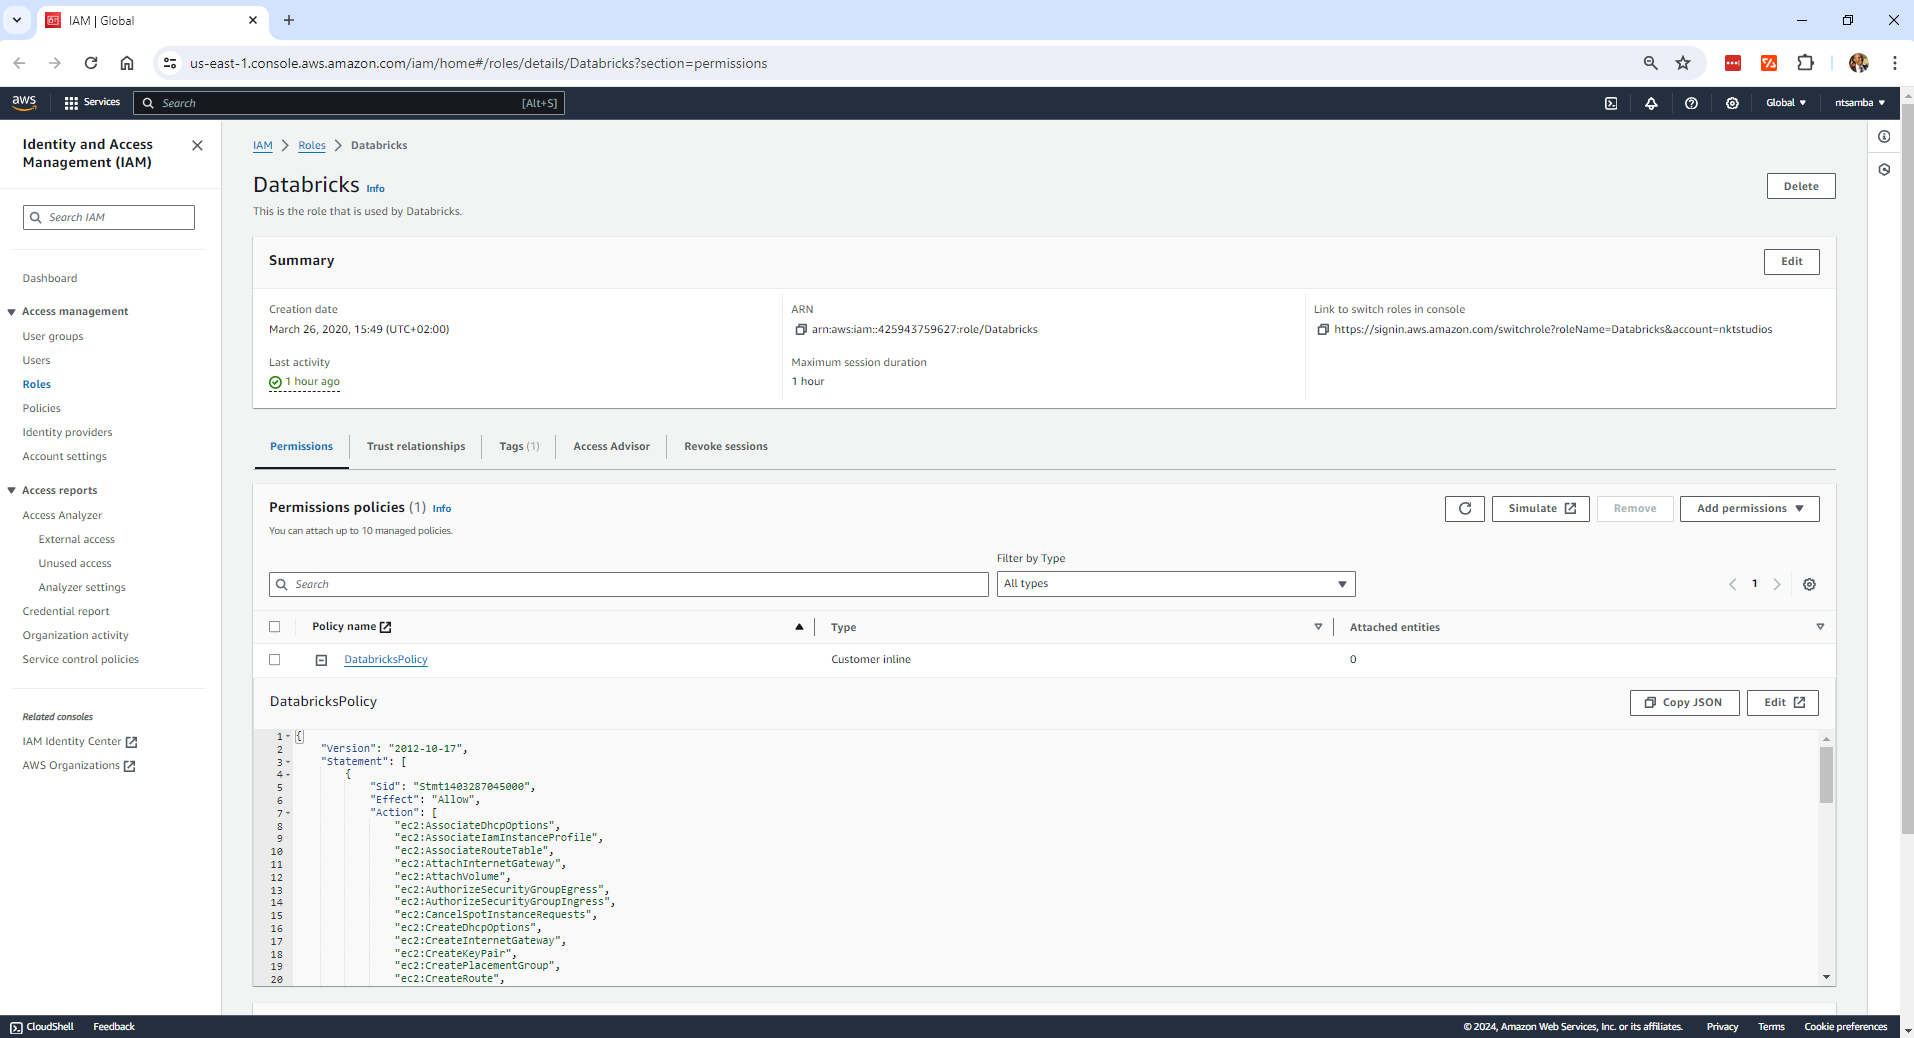Collapse the Access management section

[x=12, y=312]
